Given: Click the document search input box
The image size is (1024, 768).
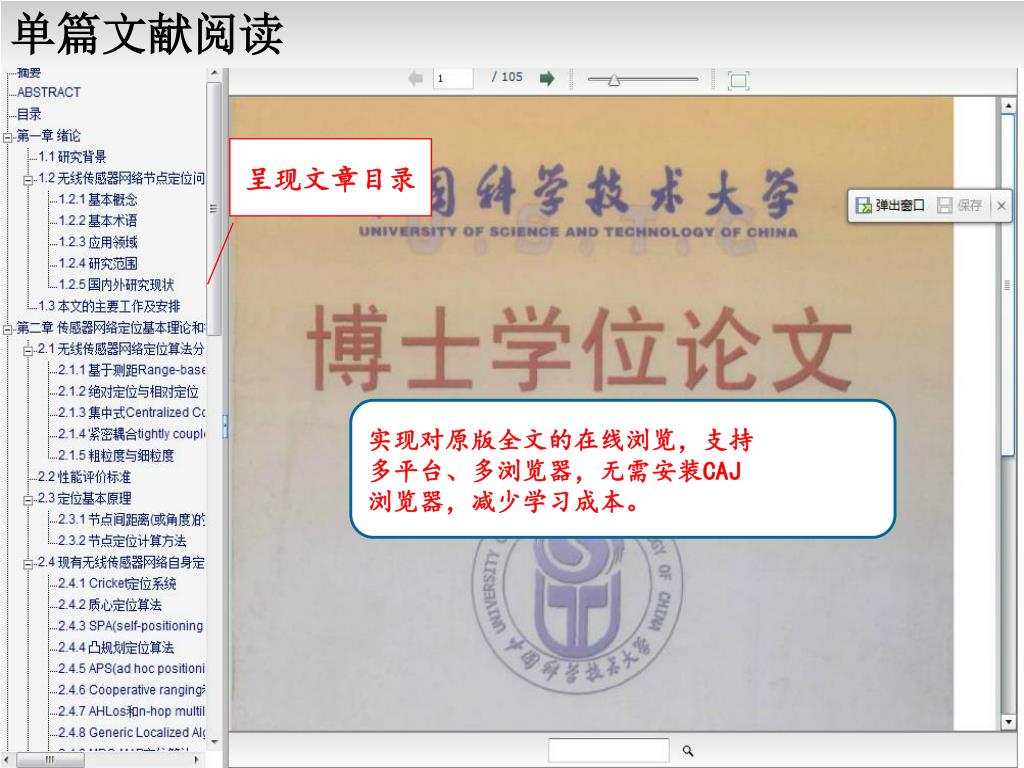Looking at the screenshot, I should (x=609, y=750).
